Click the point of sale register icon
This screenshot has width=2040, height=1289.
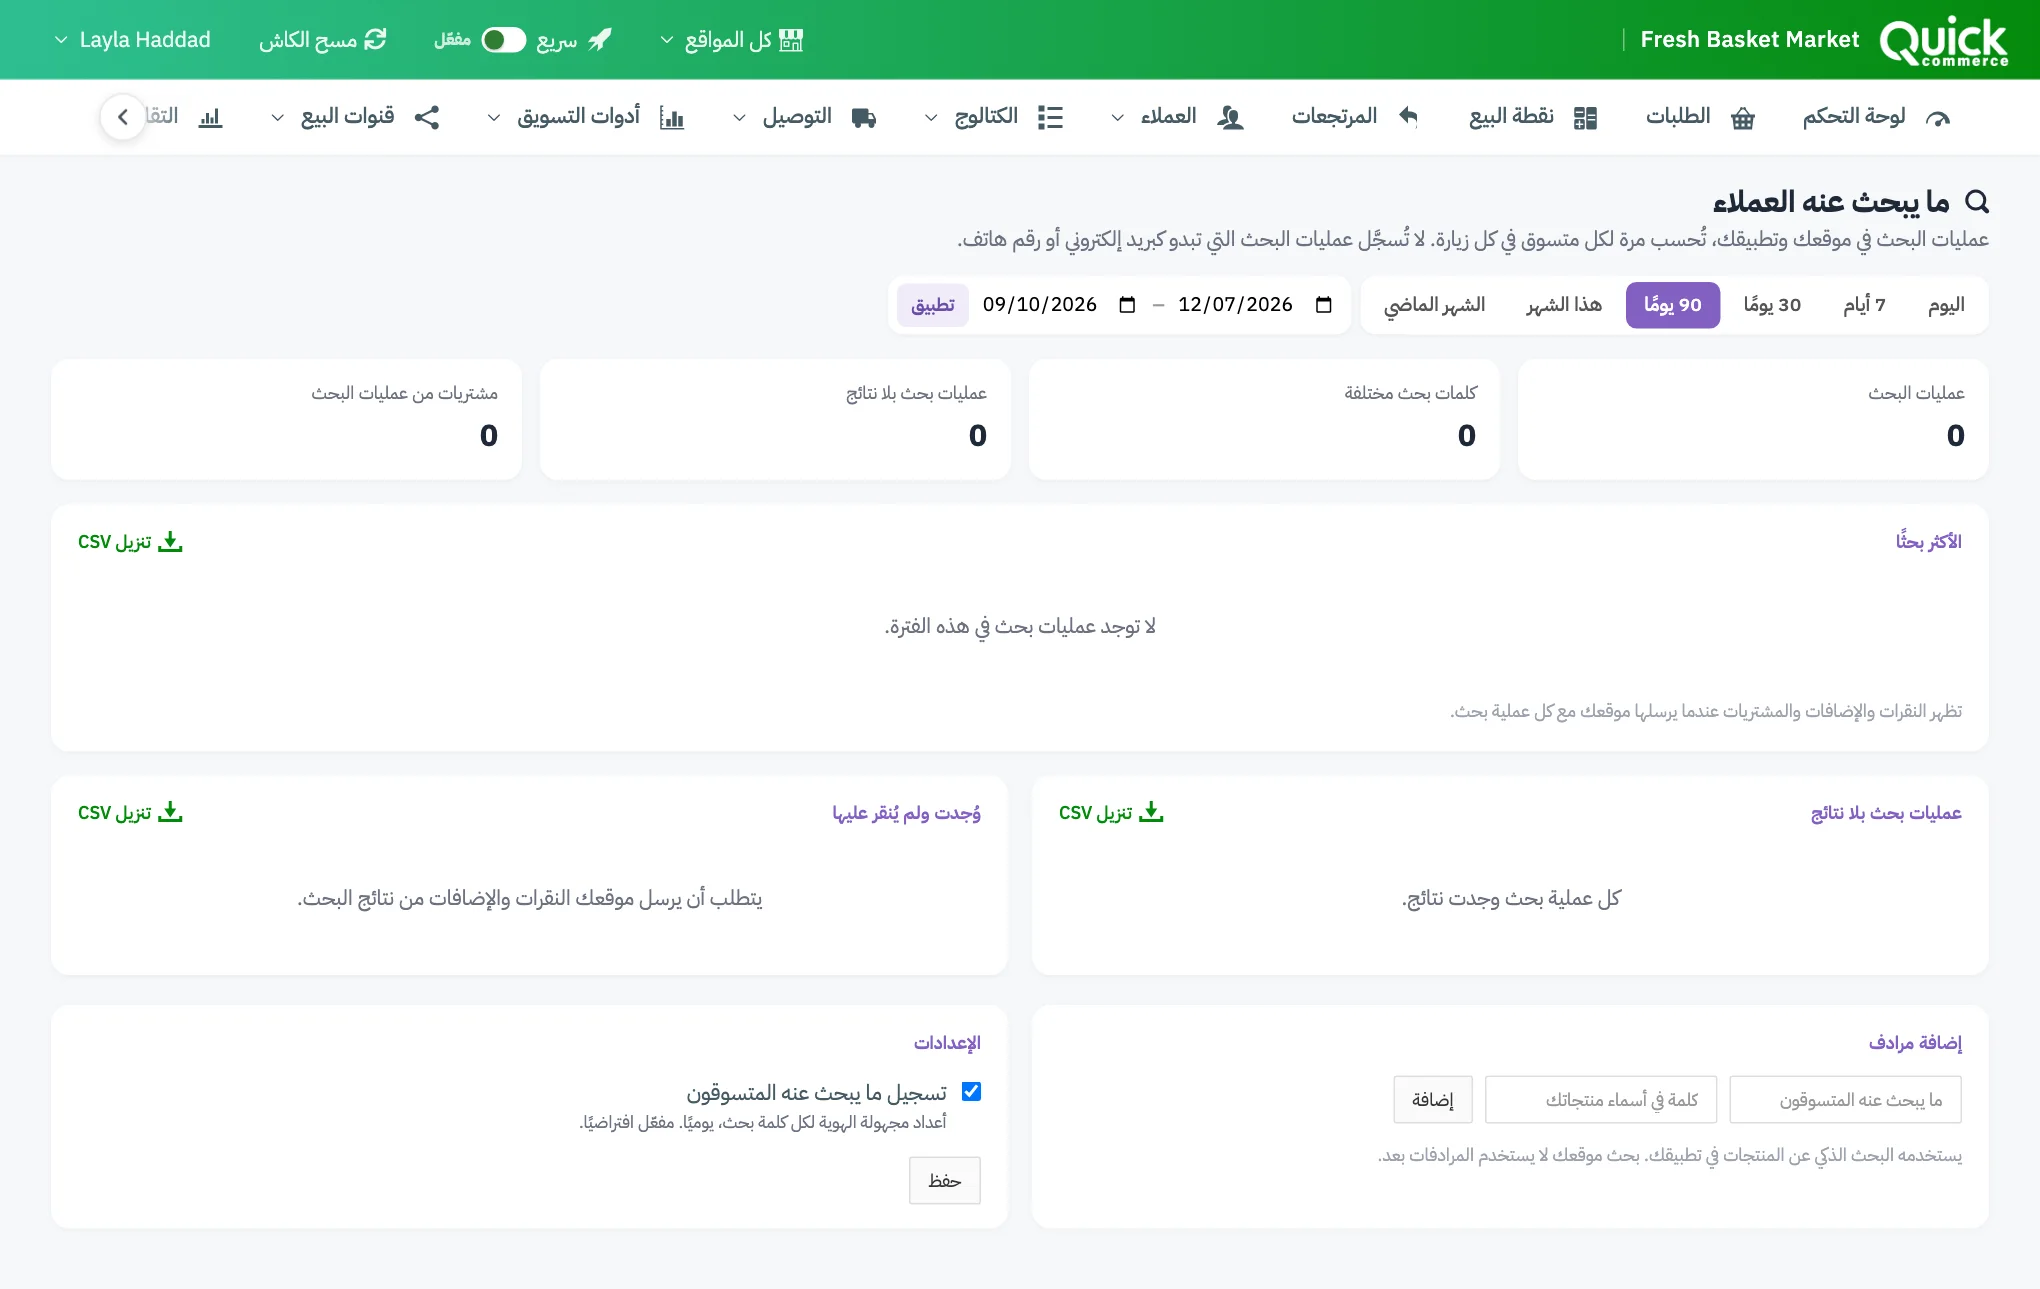1585,118
